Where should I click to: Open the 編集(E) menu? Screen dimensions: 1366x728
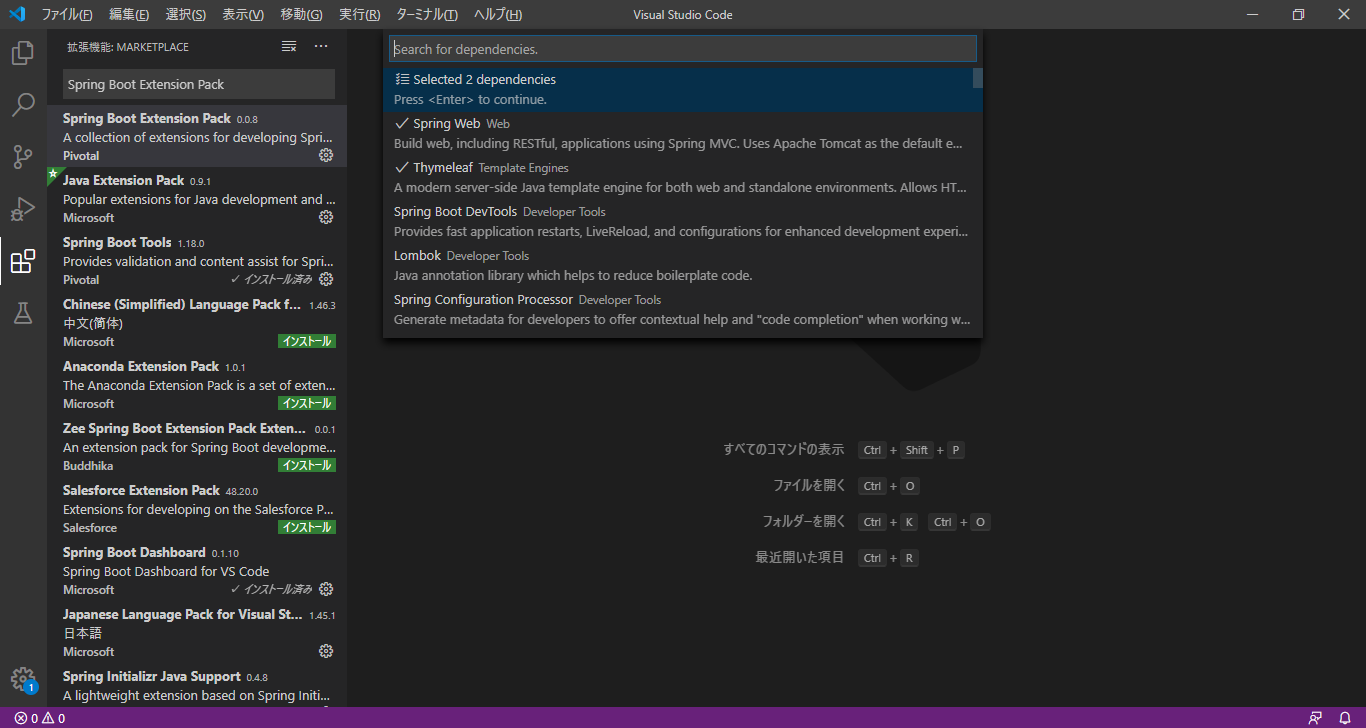coord(129,15)
